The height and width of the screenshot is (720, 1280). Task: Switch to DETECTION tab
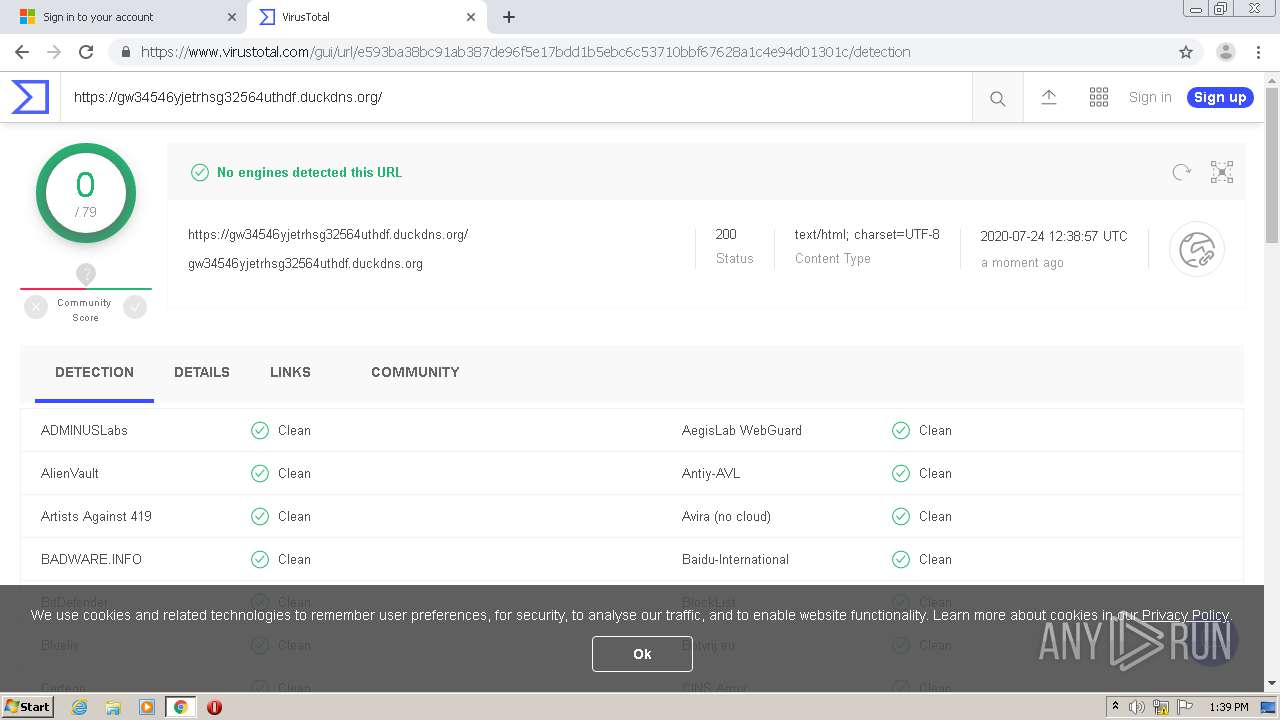[94, 372]
